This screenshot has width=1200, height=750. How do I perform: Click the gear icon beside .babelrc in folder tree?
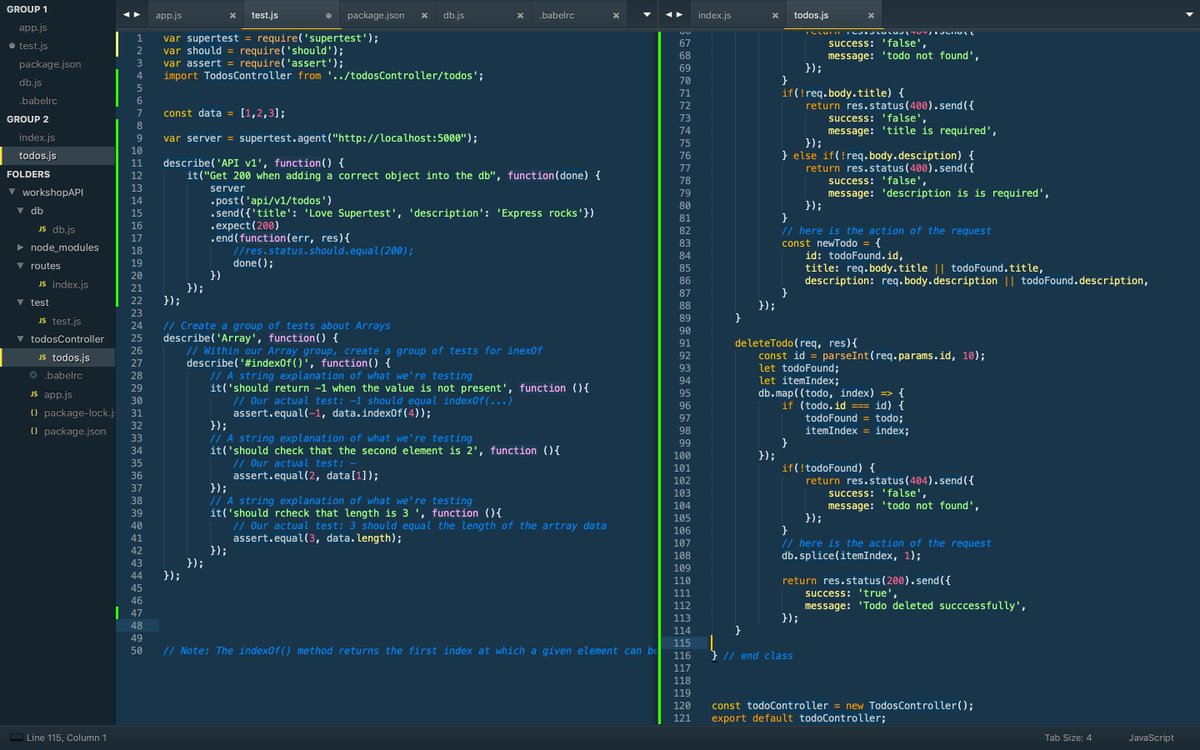click(33, 376)
